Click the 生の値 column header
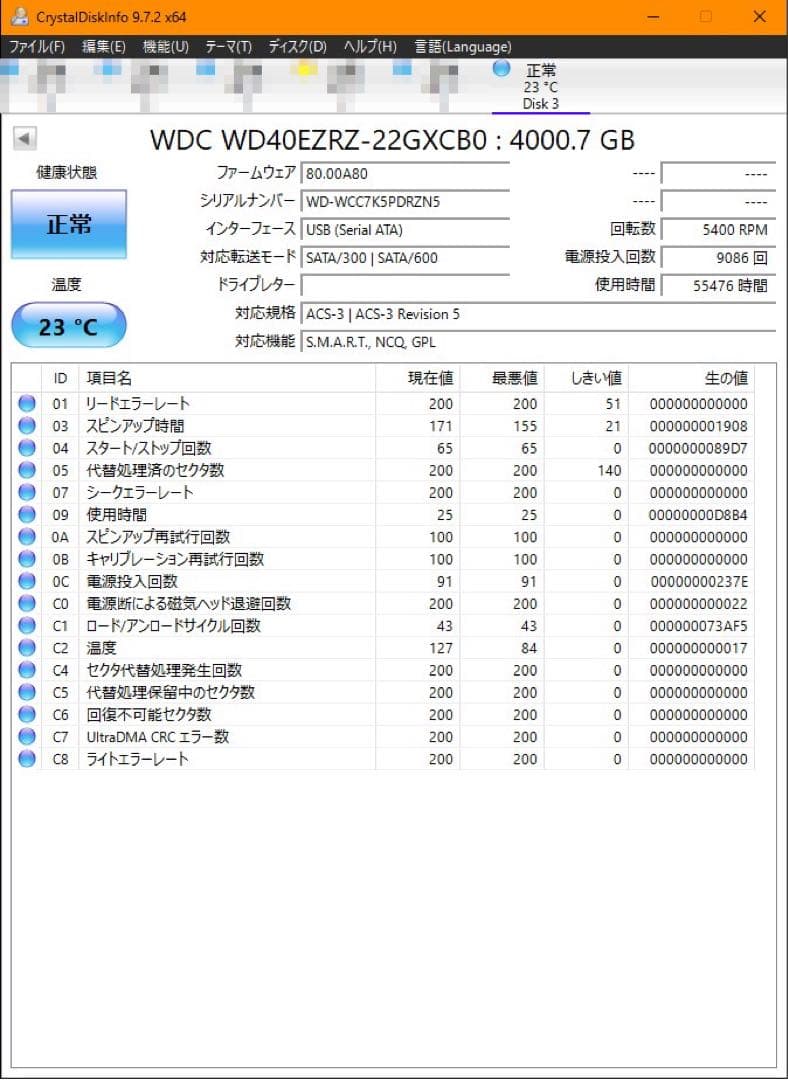This screenshot has width=788, height=1080. (692, 378)
